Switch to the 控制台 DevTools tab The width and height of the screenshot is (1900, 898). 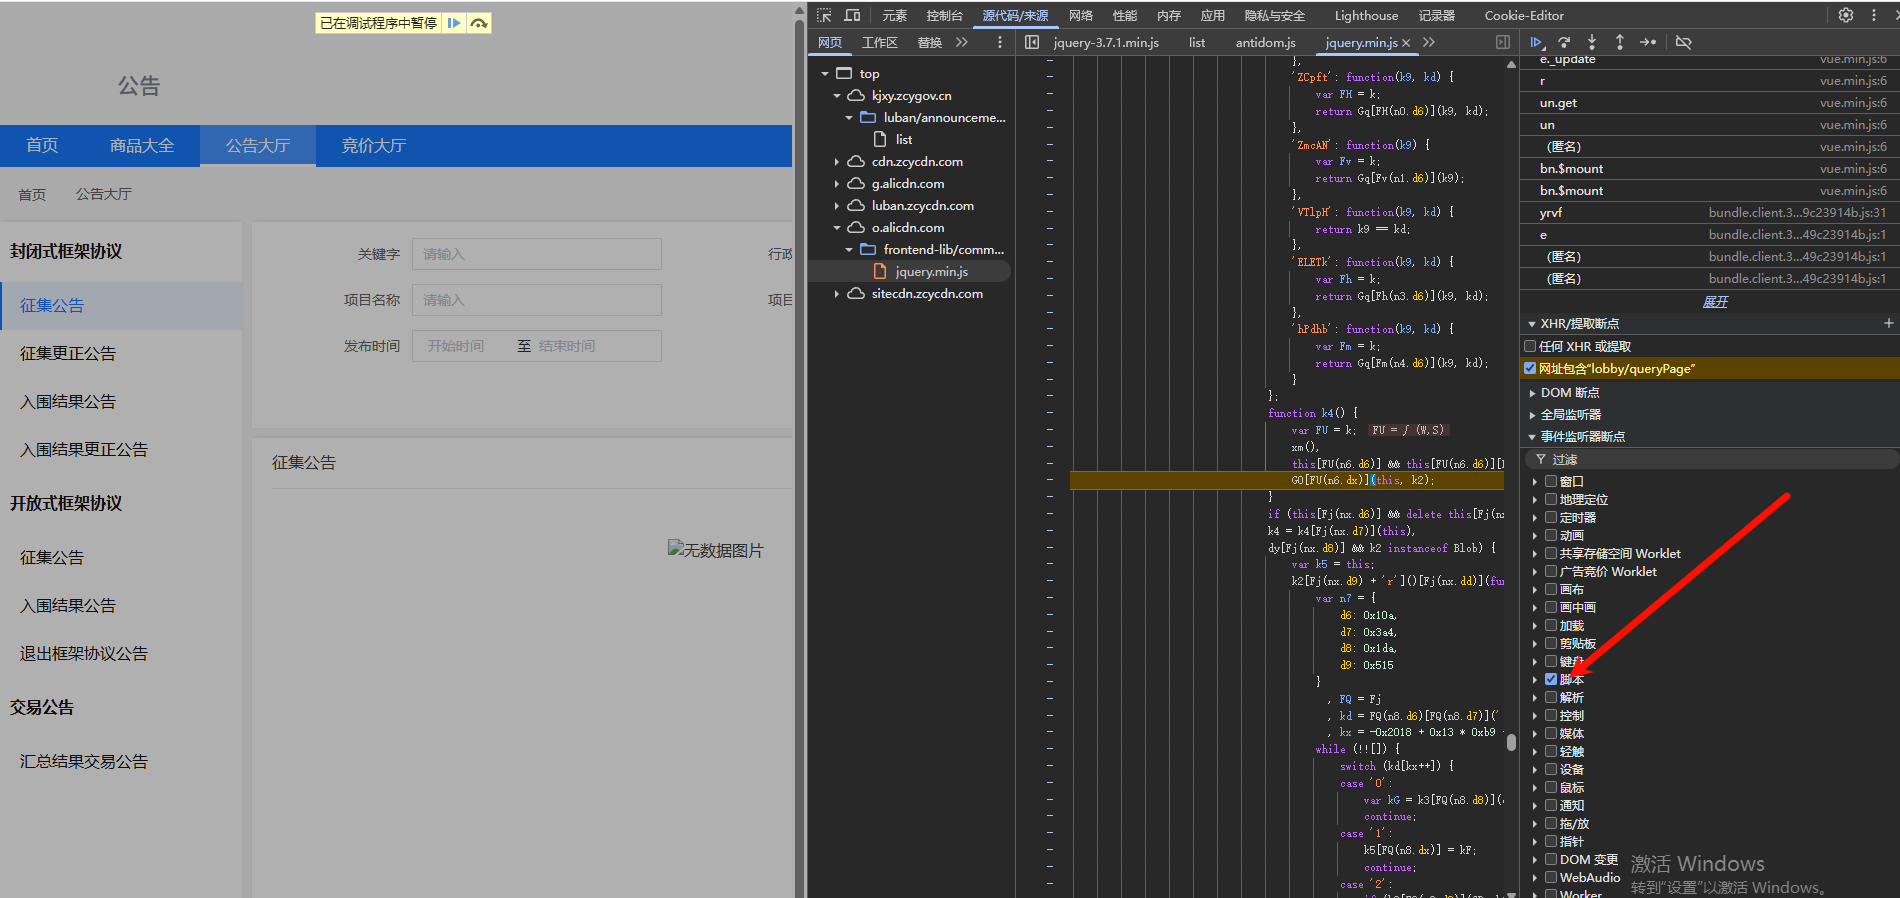pos(945,15)
